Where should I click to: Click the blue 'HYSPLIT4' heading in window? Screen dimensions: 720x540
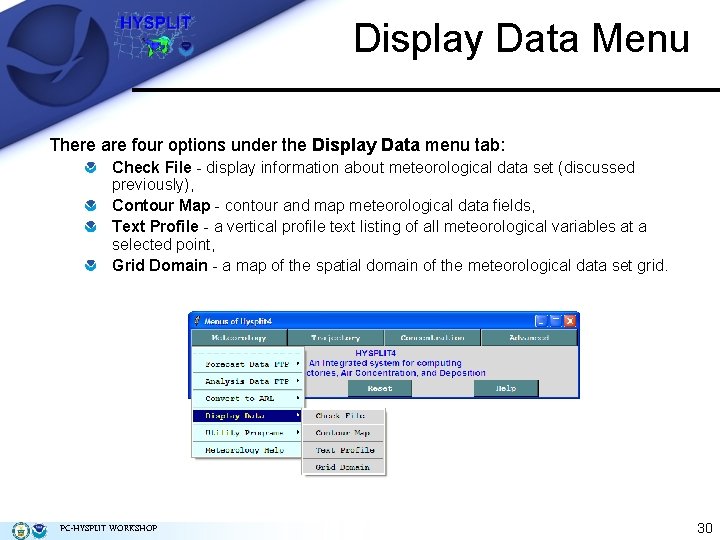tap(376, 353)
